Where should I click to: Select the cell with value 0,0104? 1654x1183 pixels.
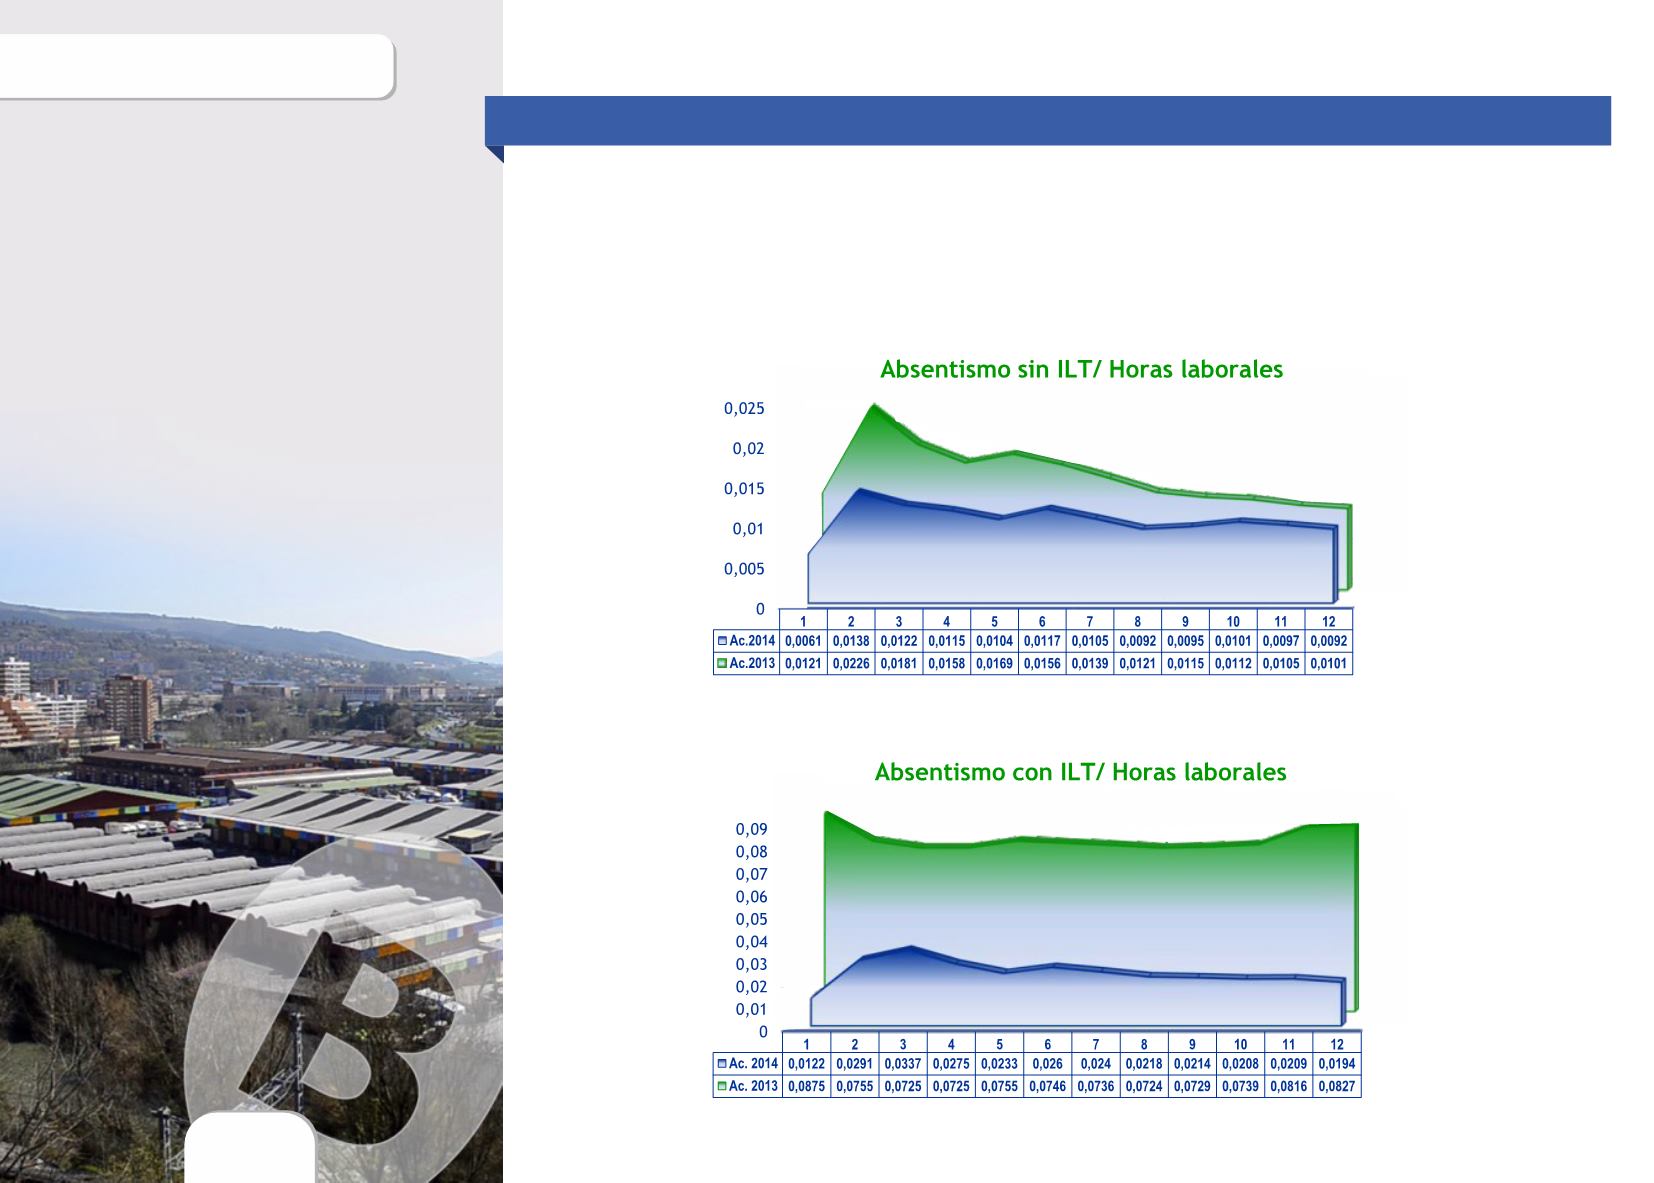click(994, 641)
